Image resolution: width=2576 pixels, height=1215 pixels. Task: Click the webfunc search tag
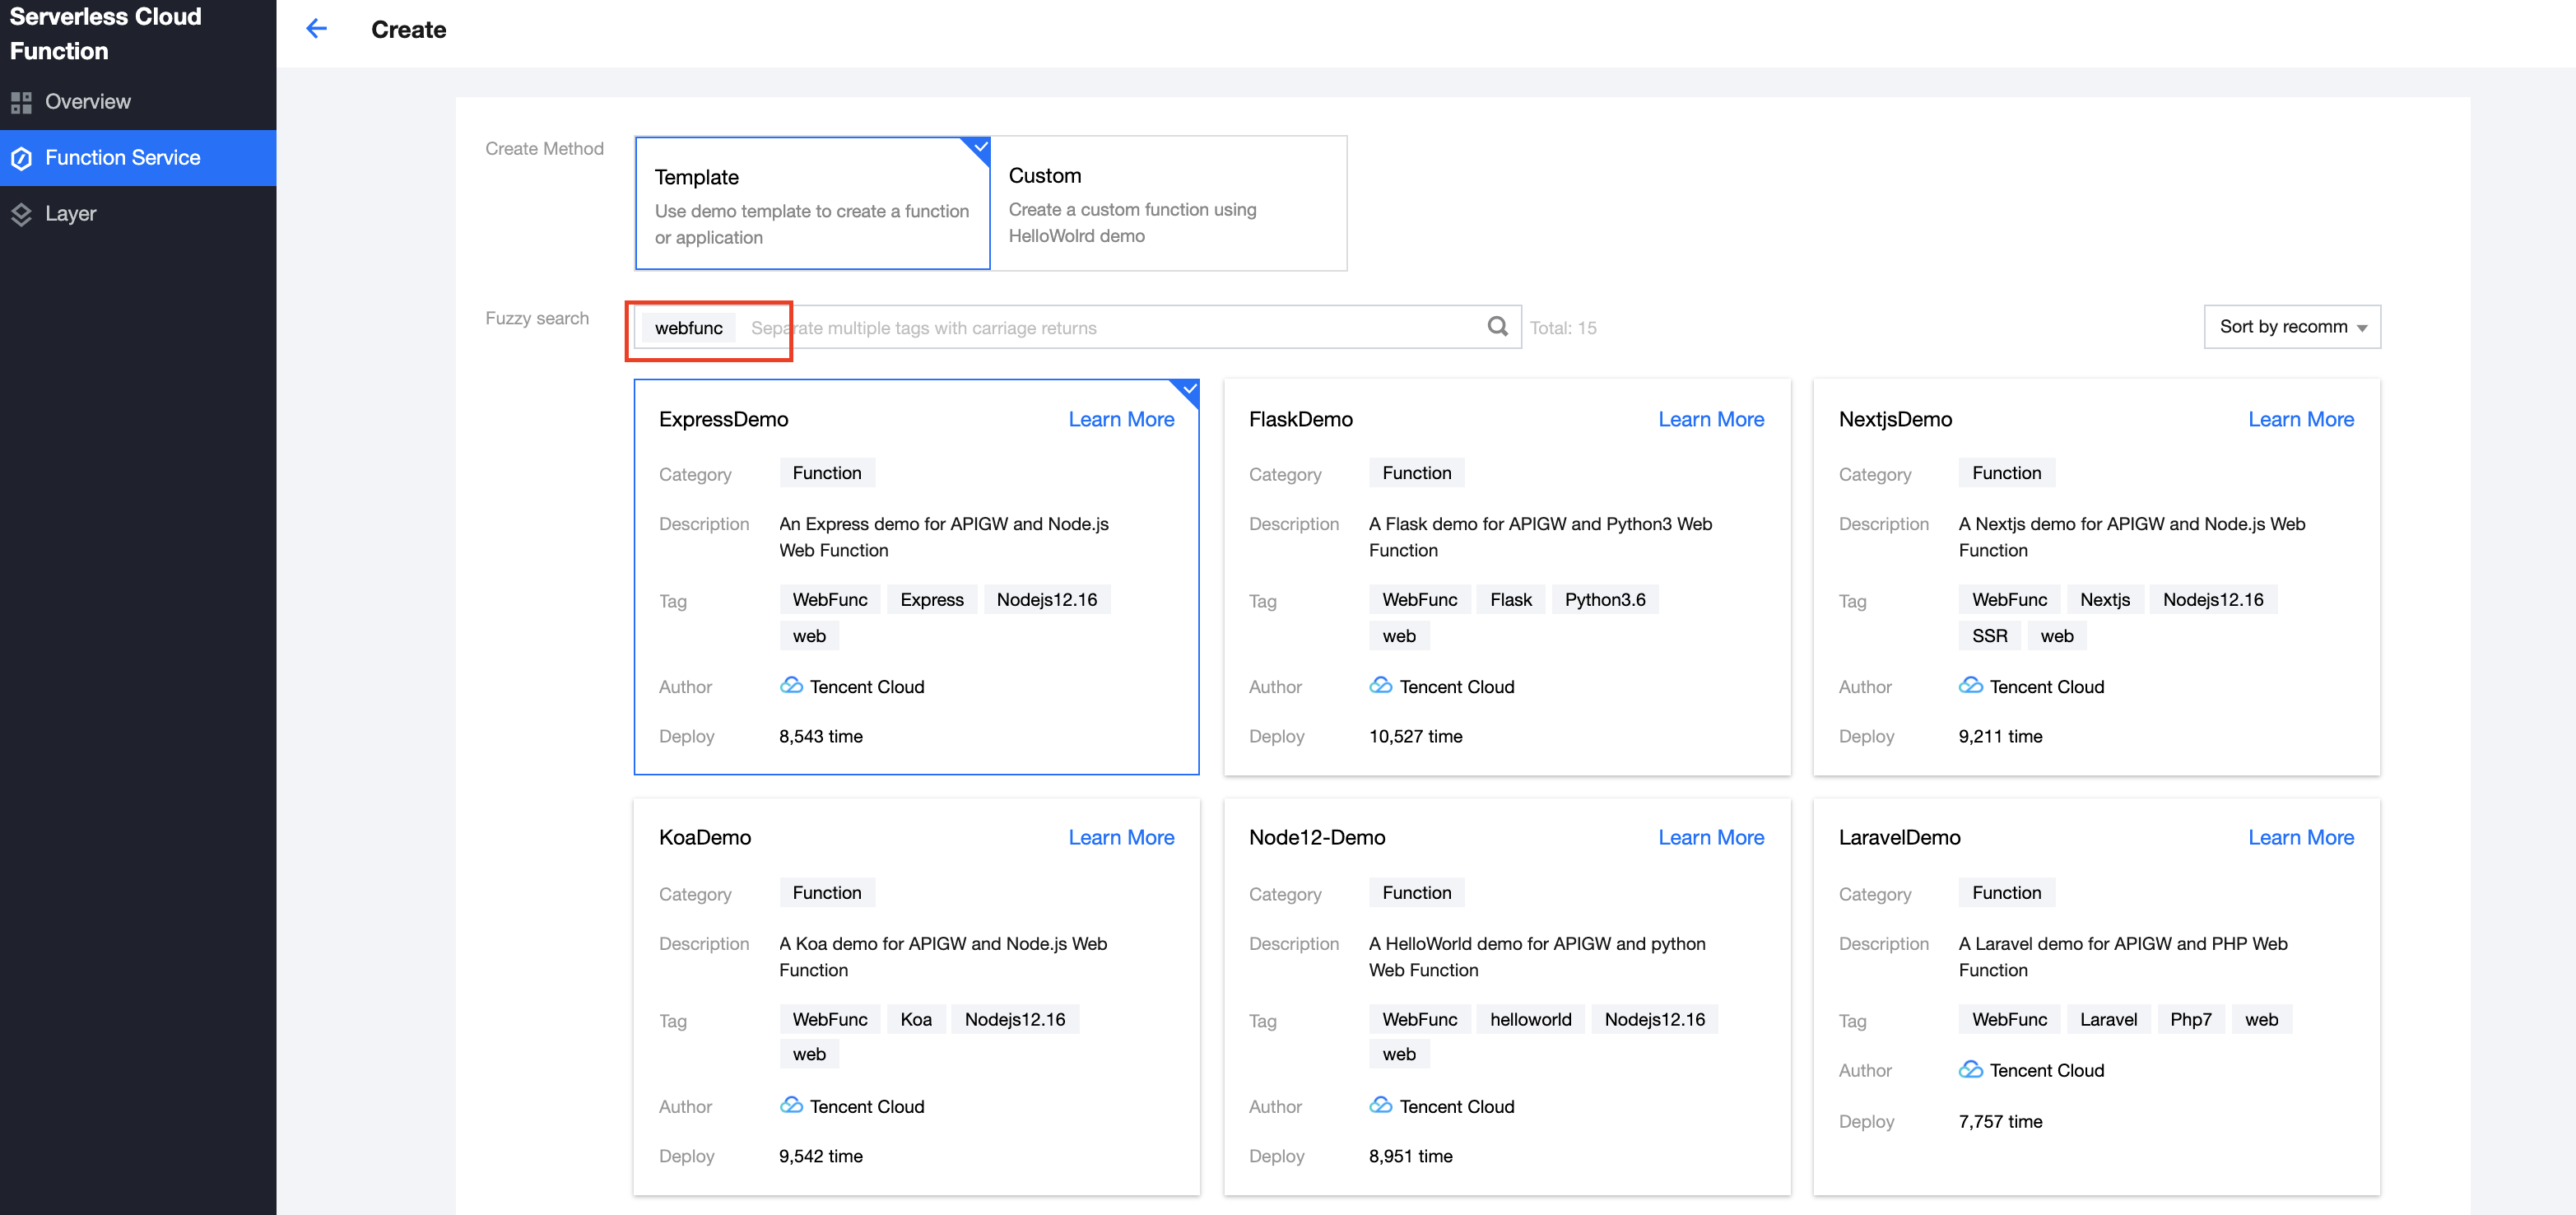tap(688, 328)
